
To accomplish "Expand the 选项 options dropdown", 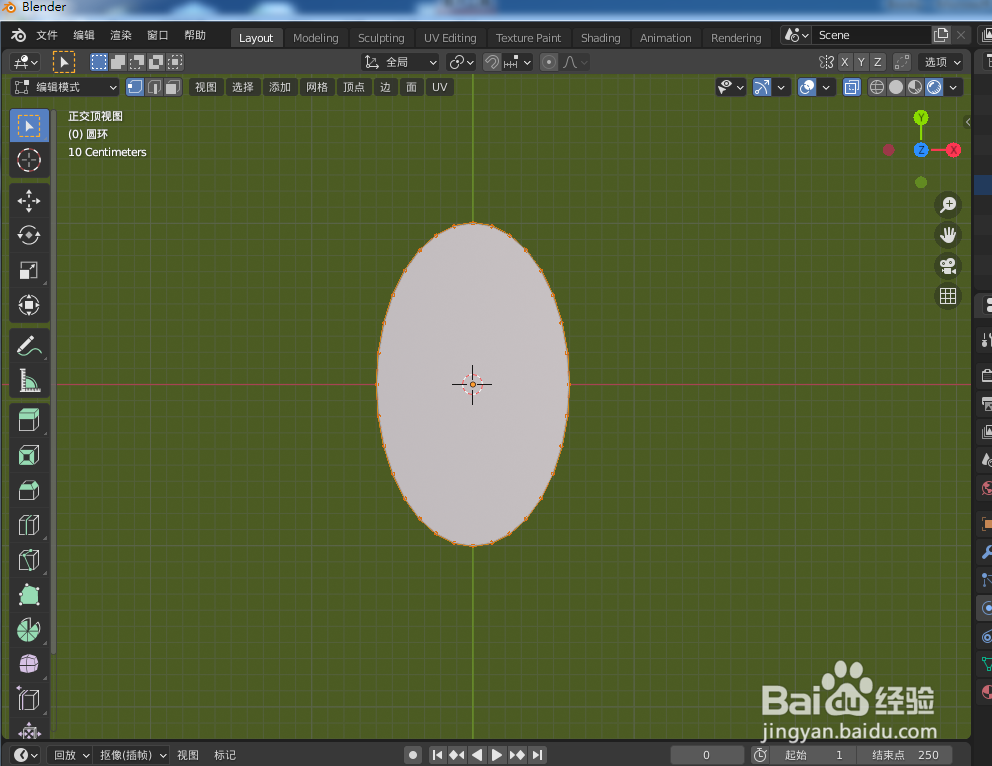I will (x=941, y=61).
